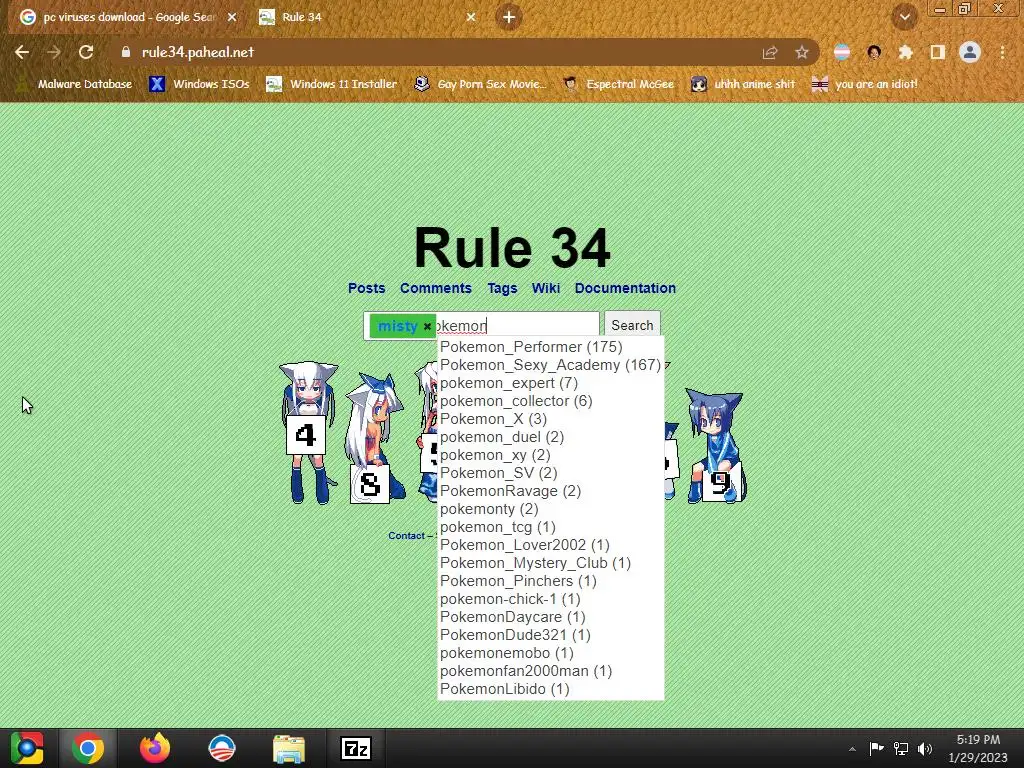The width and height of the screenshot is (1024, 768).
Task: Select Pokemon_Pinchers (1) suggestion
Action: click(x=551, y=581)
